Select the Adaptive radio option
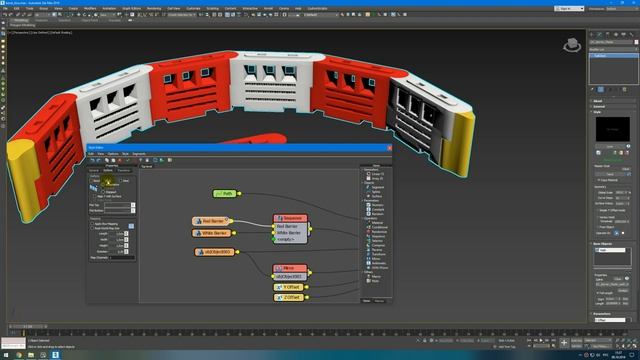 click(x=103, y=184)
